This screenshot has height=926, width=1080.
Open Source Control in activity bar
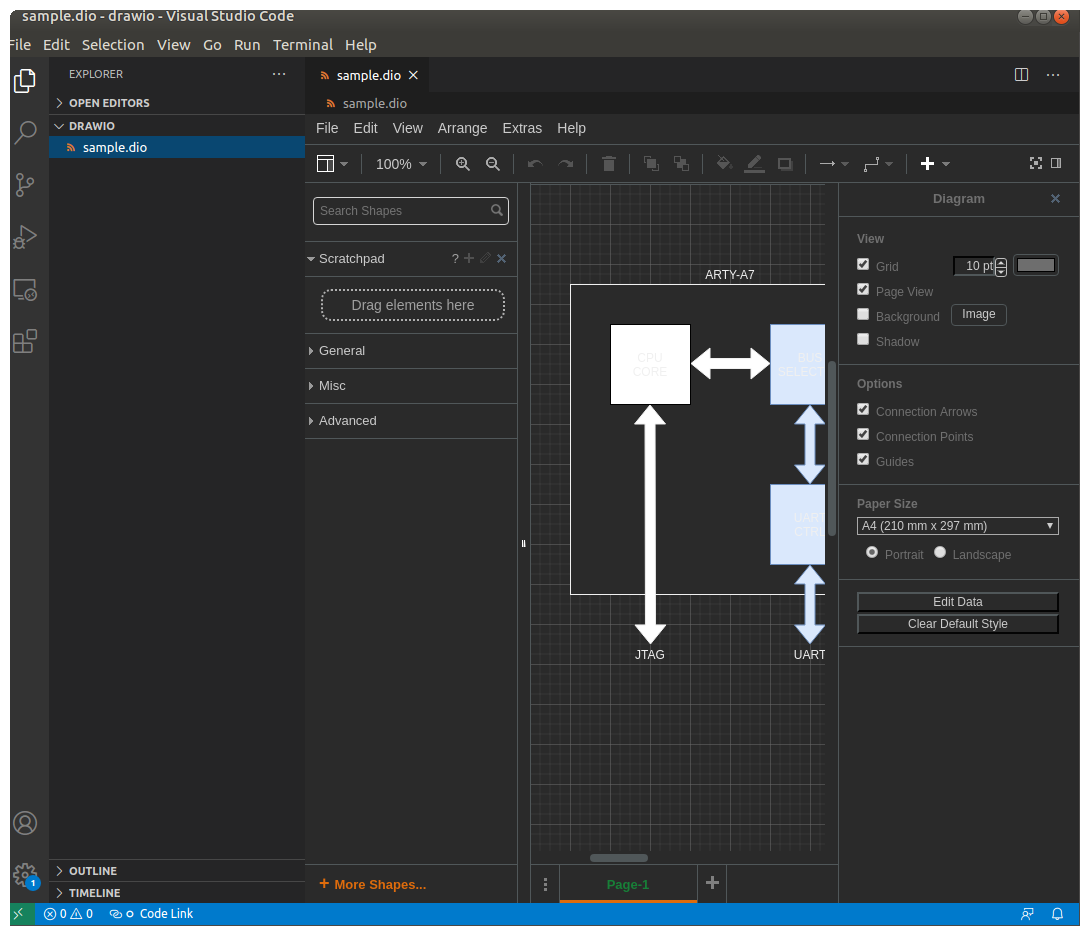[25, 185]
